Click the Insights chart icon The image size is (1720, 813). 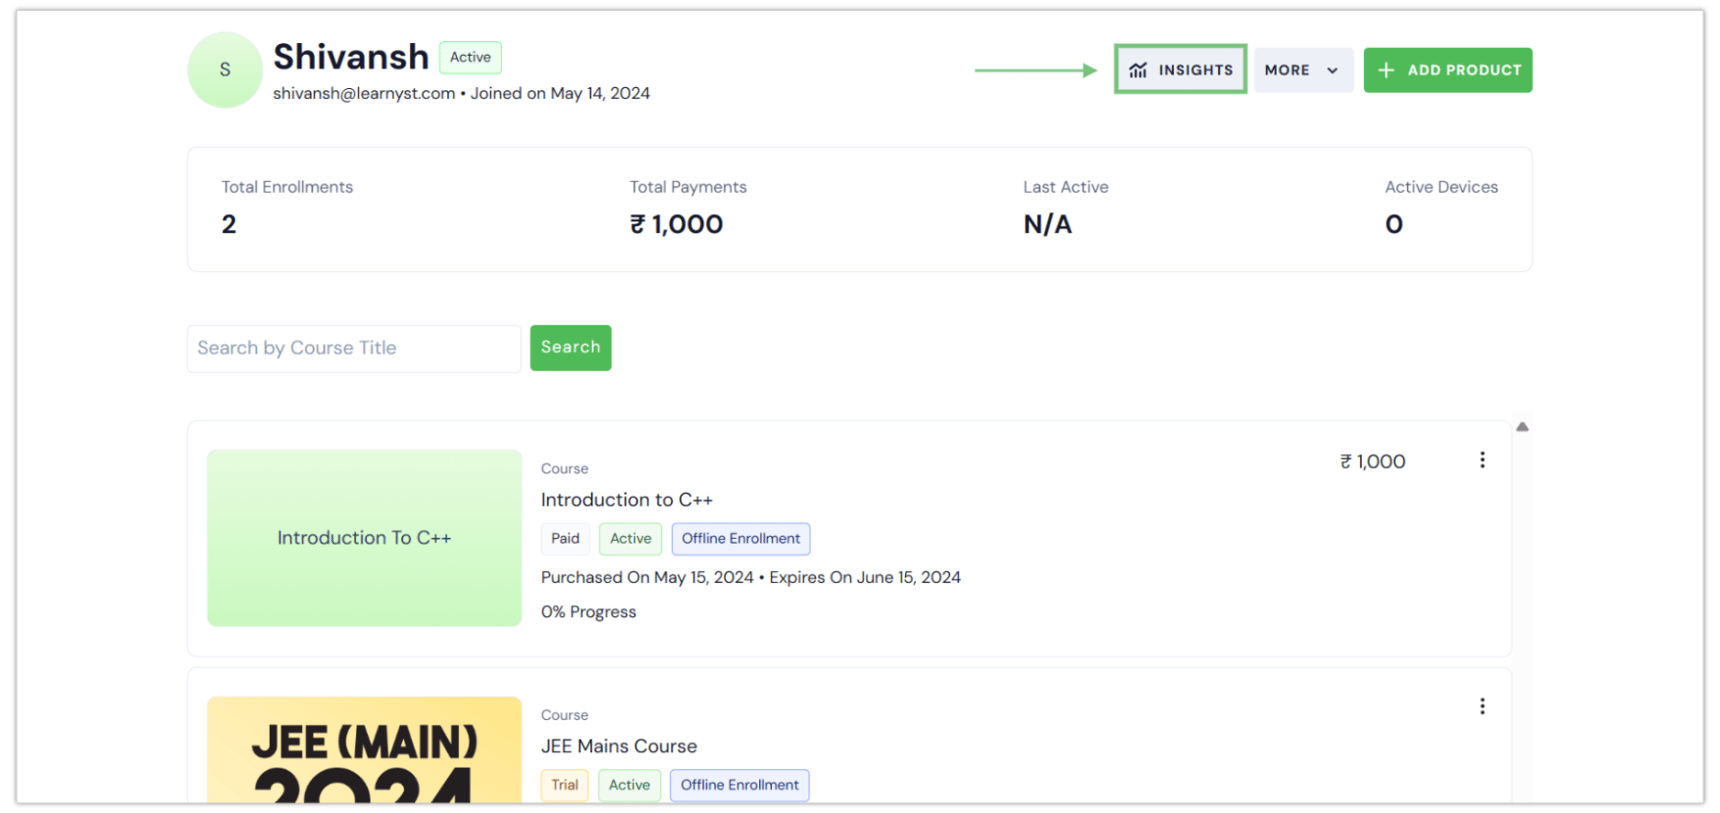[1138, 70]
